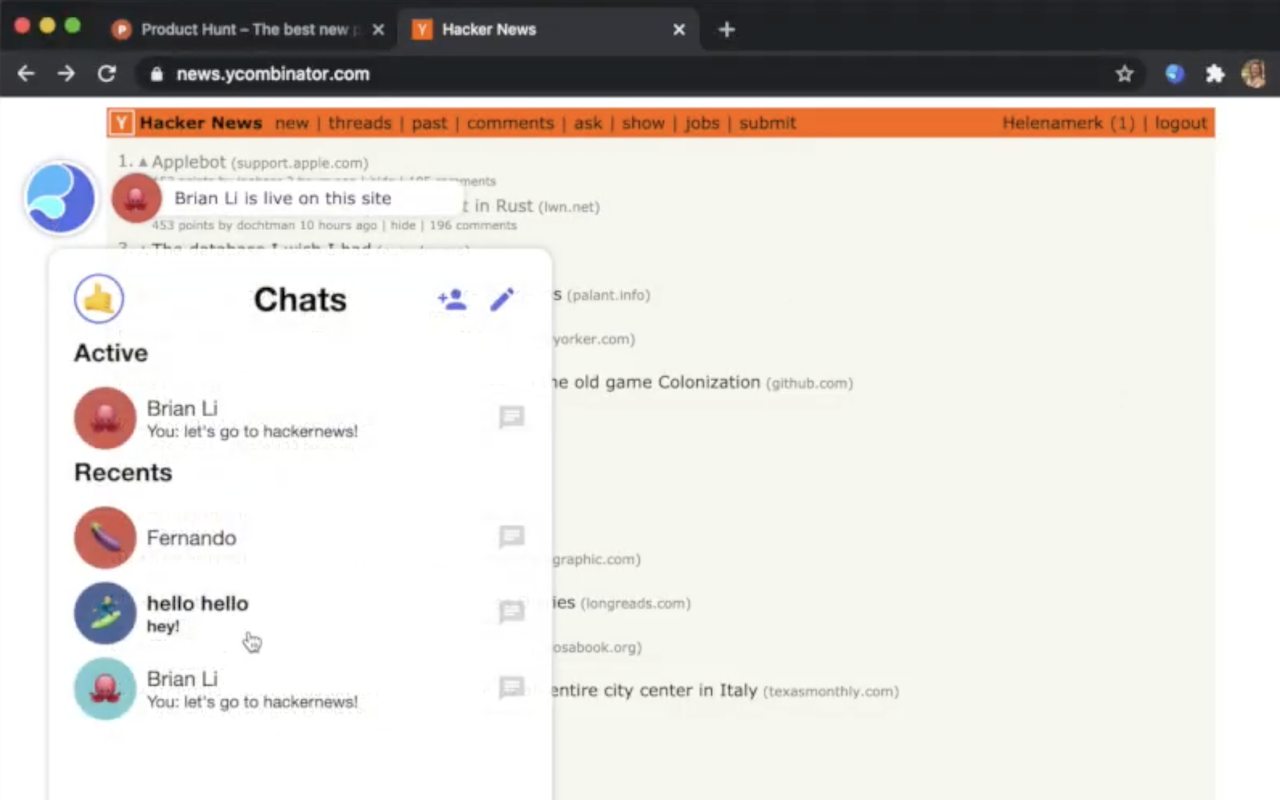Viewport: 1280px width, 800px height.
Task: Click the dochtman author link
Action: 267,226
